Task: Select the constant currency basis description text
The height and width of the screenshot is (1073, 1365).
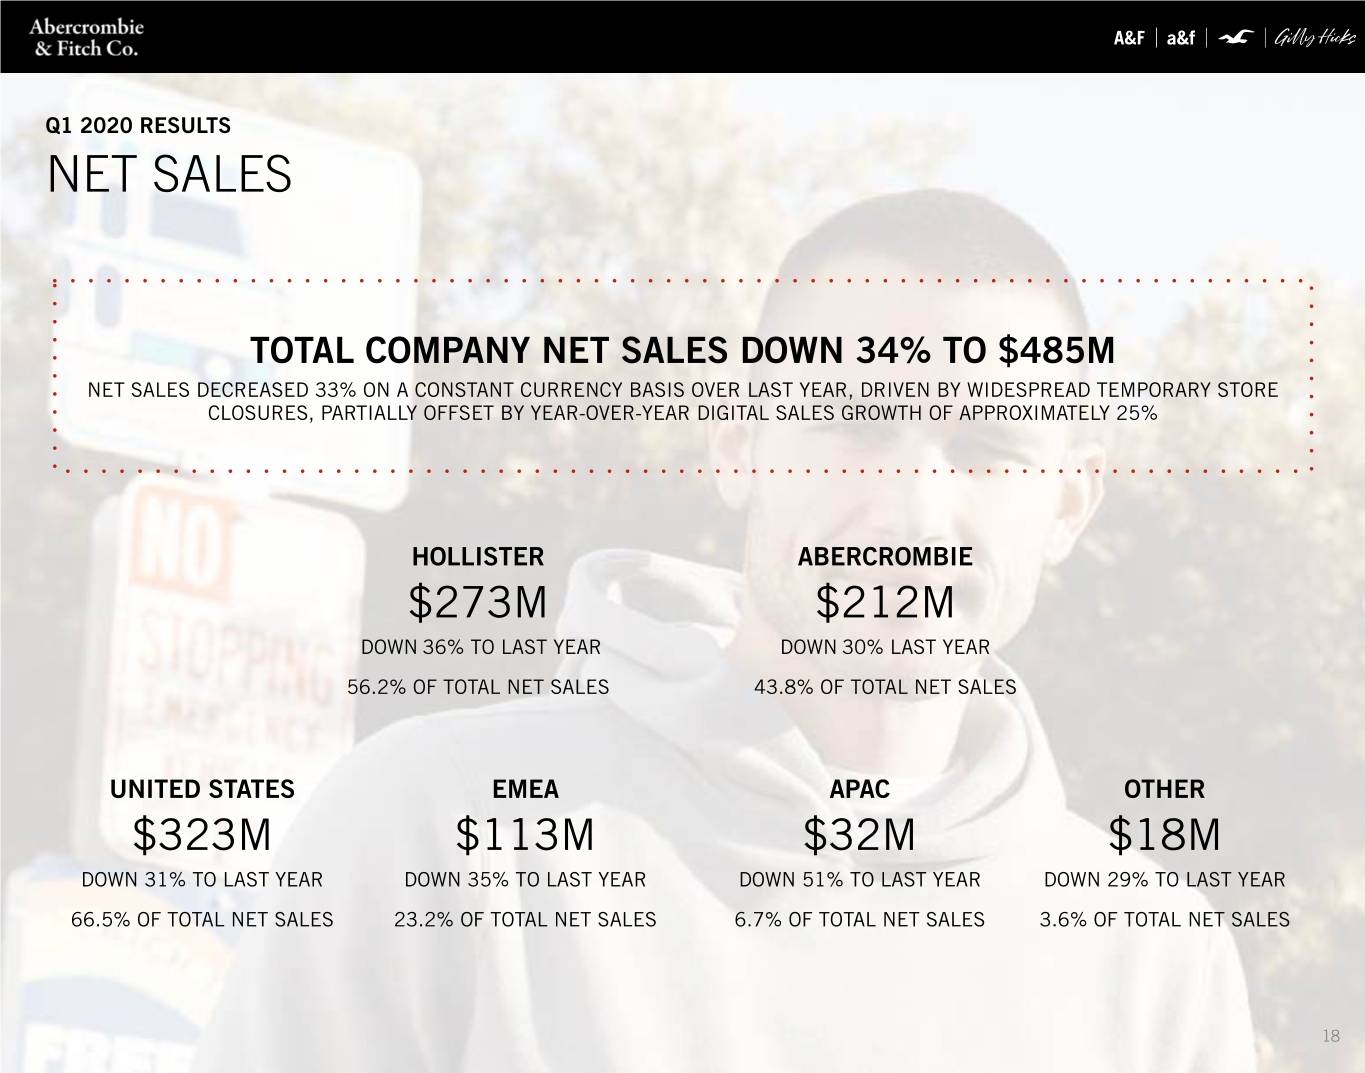Action: click(x=682, y=402)
